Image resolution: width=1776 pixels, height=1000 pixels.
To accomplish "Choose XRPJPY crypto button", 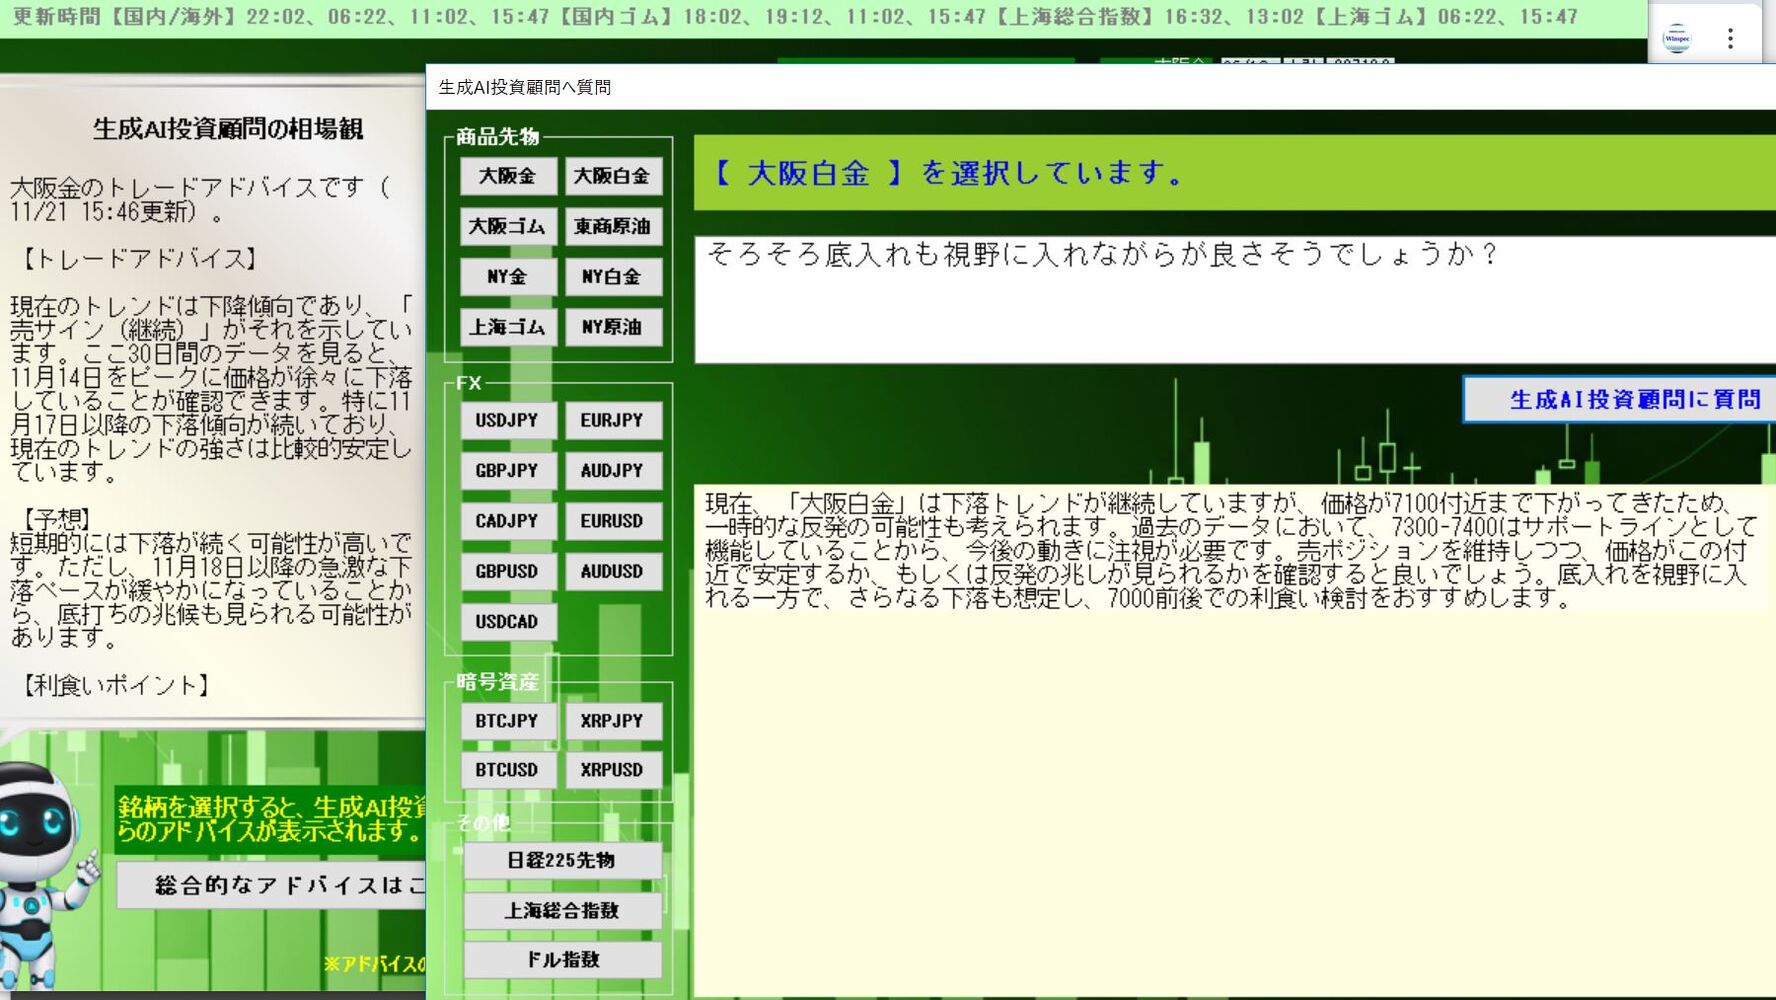I will click(x=612, y=720).
